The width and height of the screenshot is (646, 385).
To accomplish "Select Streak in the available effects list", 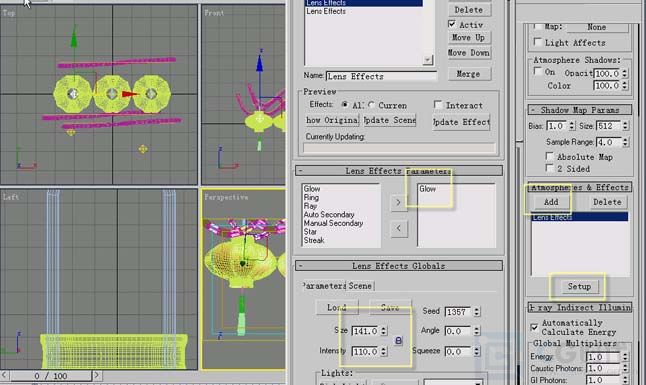I will coord(314,240).
